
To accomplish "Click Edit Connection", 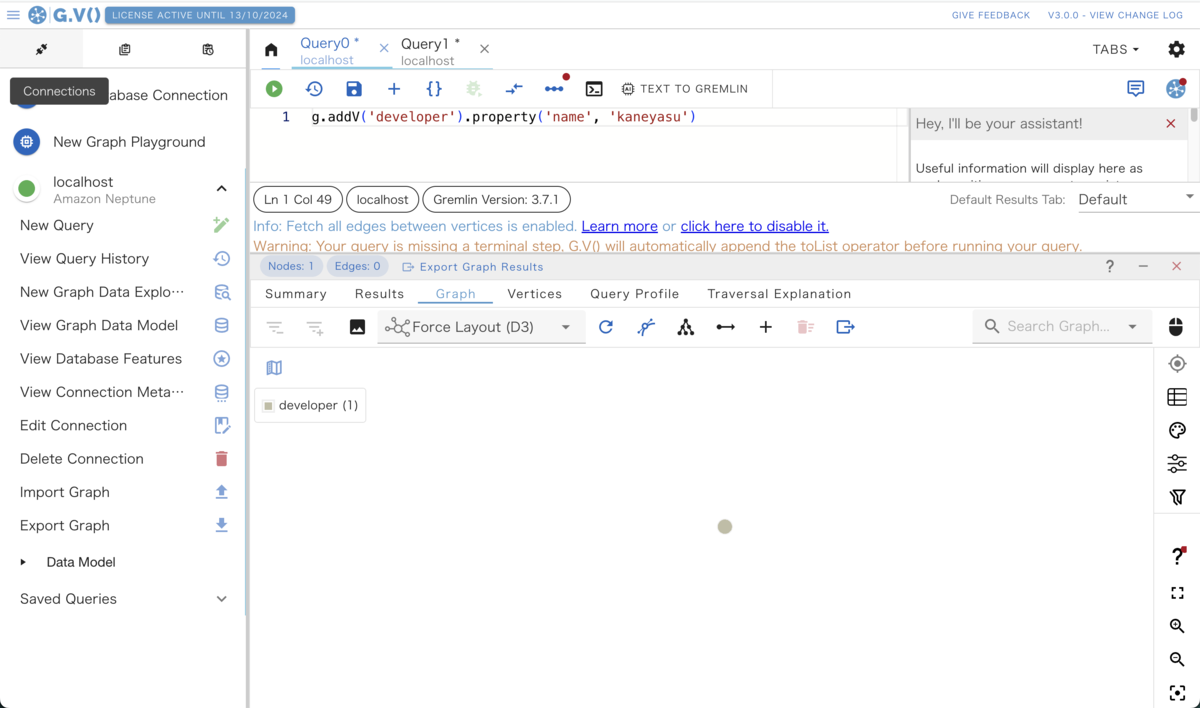I will pyautogui.click(x=73, y=425).
